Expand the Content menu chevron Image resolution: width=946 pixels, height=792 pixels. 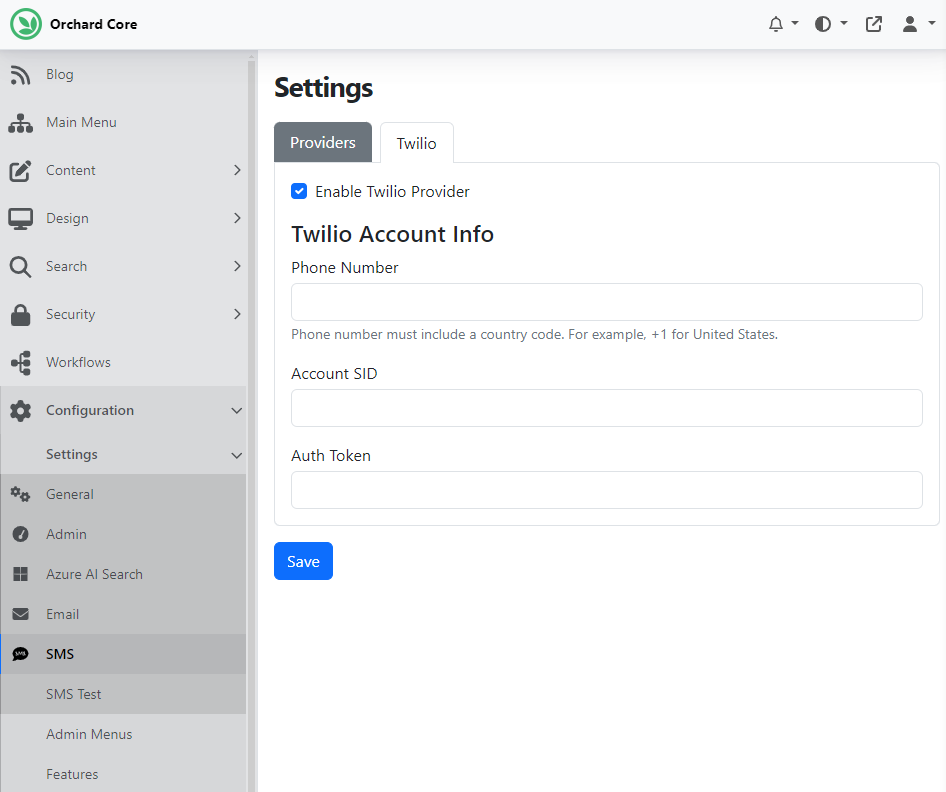[x=237, y=170]
